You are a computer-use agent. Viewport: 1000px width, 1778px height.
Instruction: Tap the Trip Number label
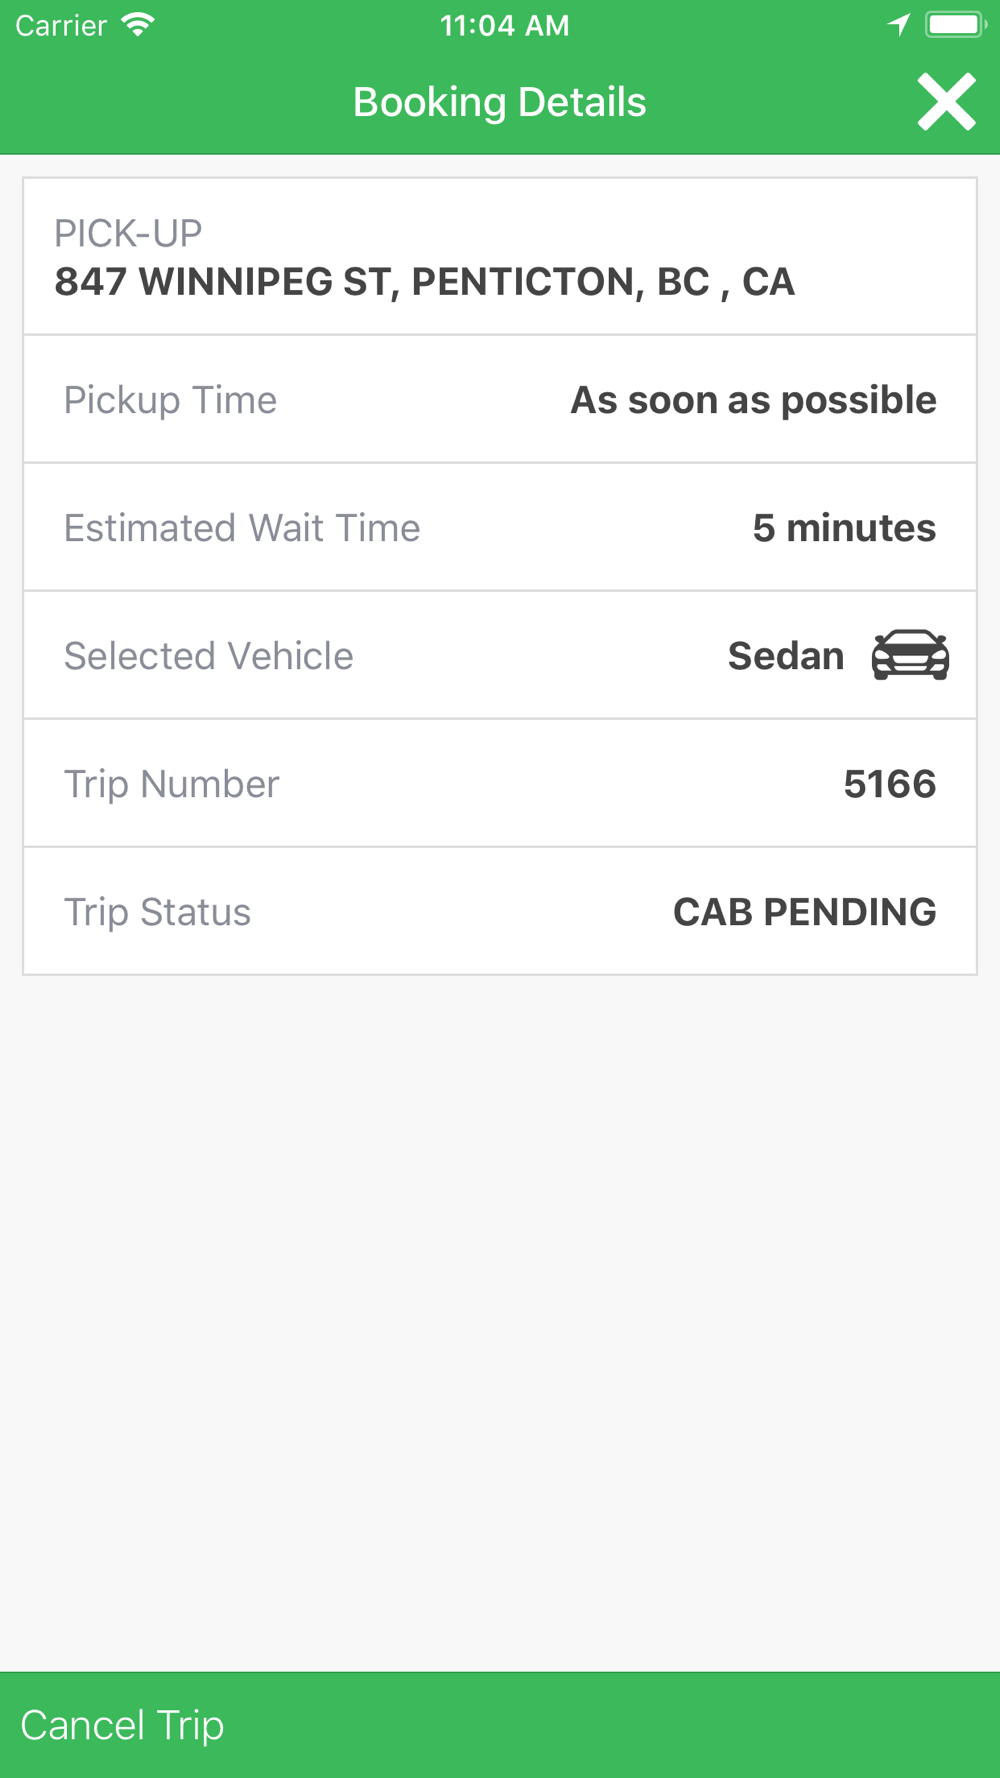171,784
